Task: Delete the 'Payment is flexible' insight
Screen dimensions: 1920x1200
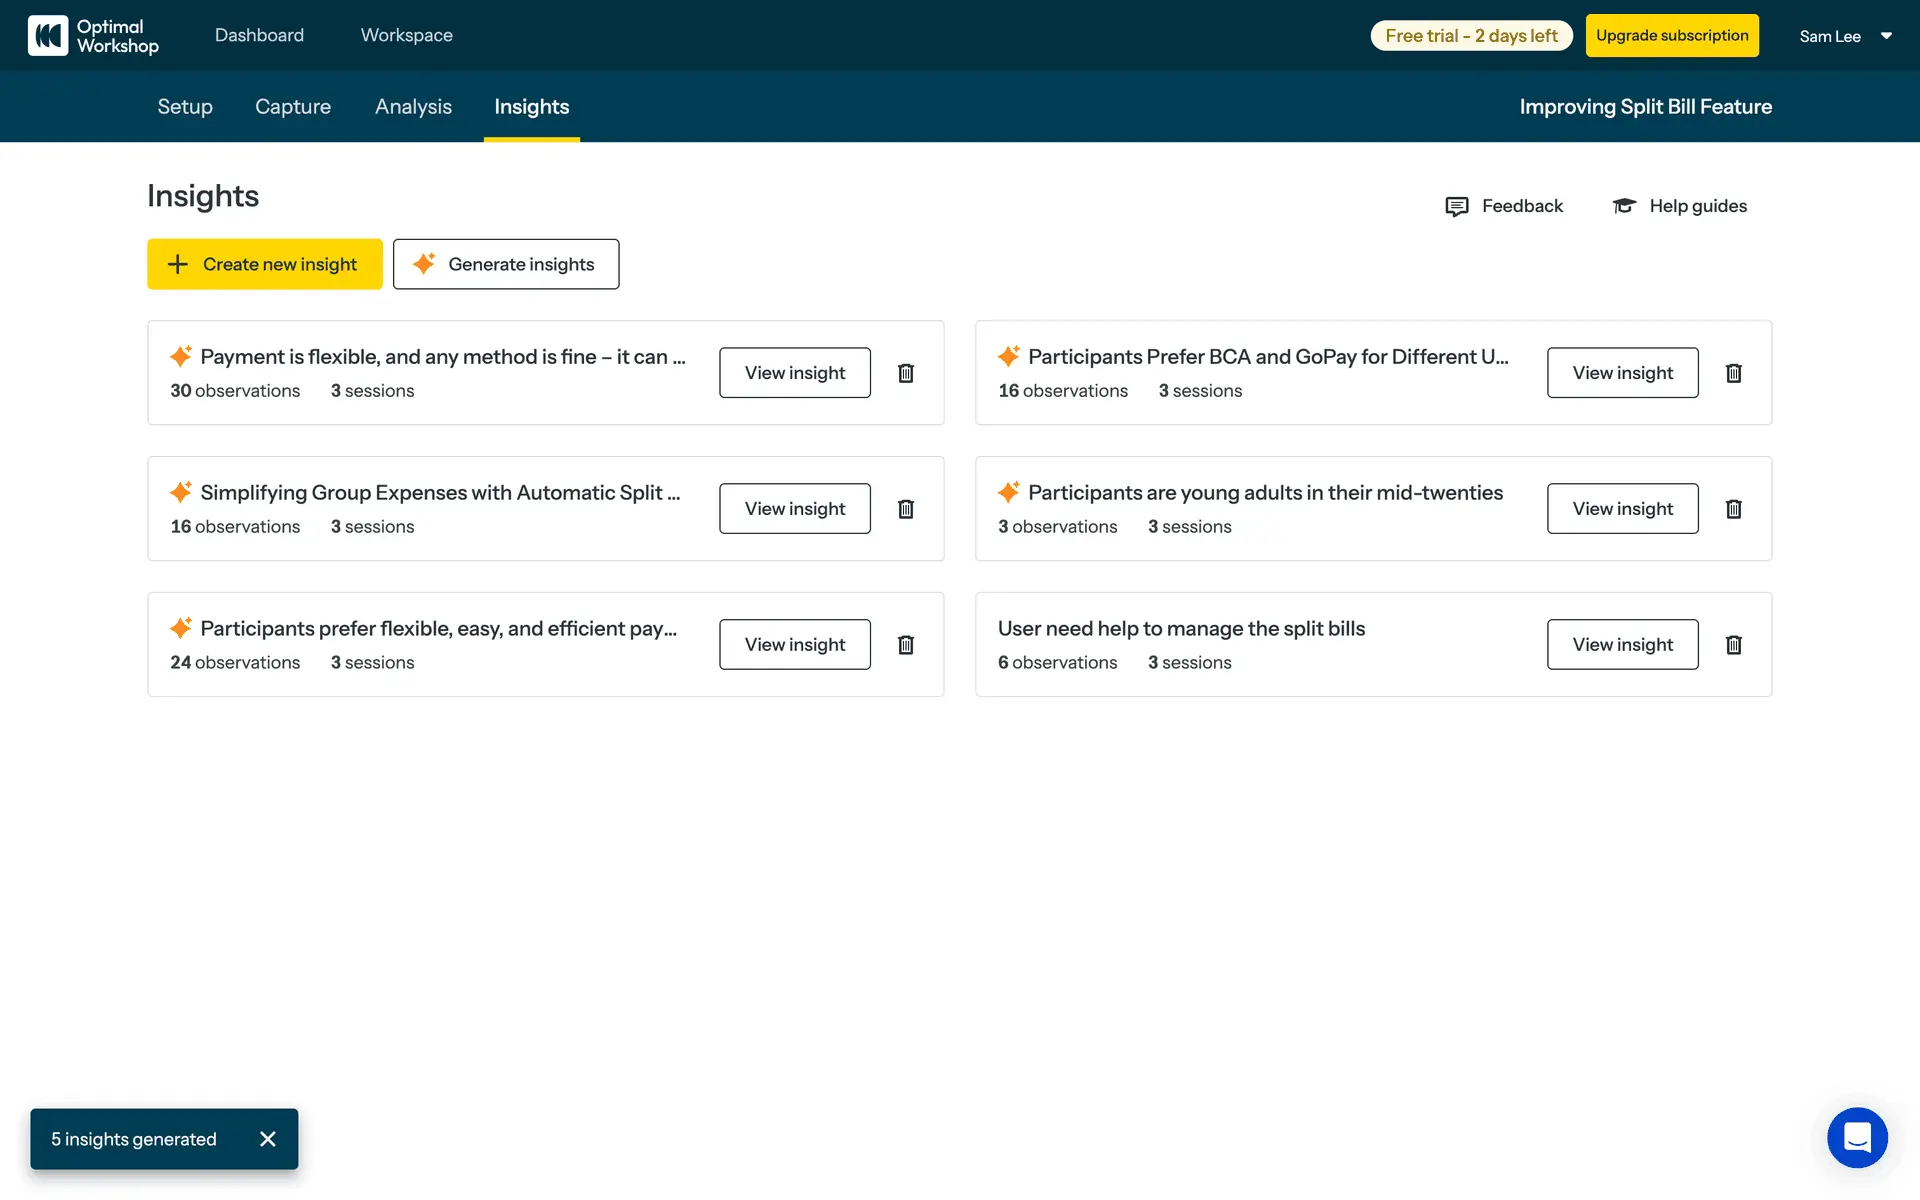Action: click(x=906, y=373)
